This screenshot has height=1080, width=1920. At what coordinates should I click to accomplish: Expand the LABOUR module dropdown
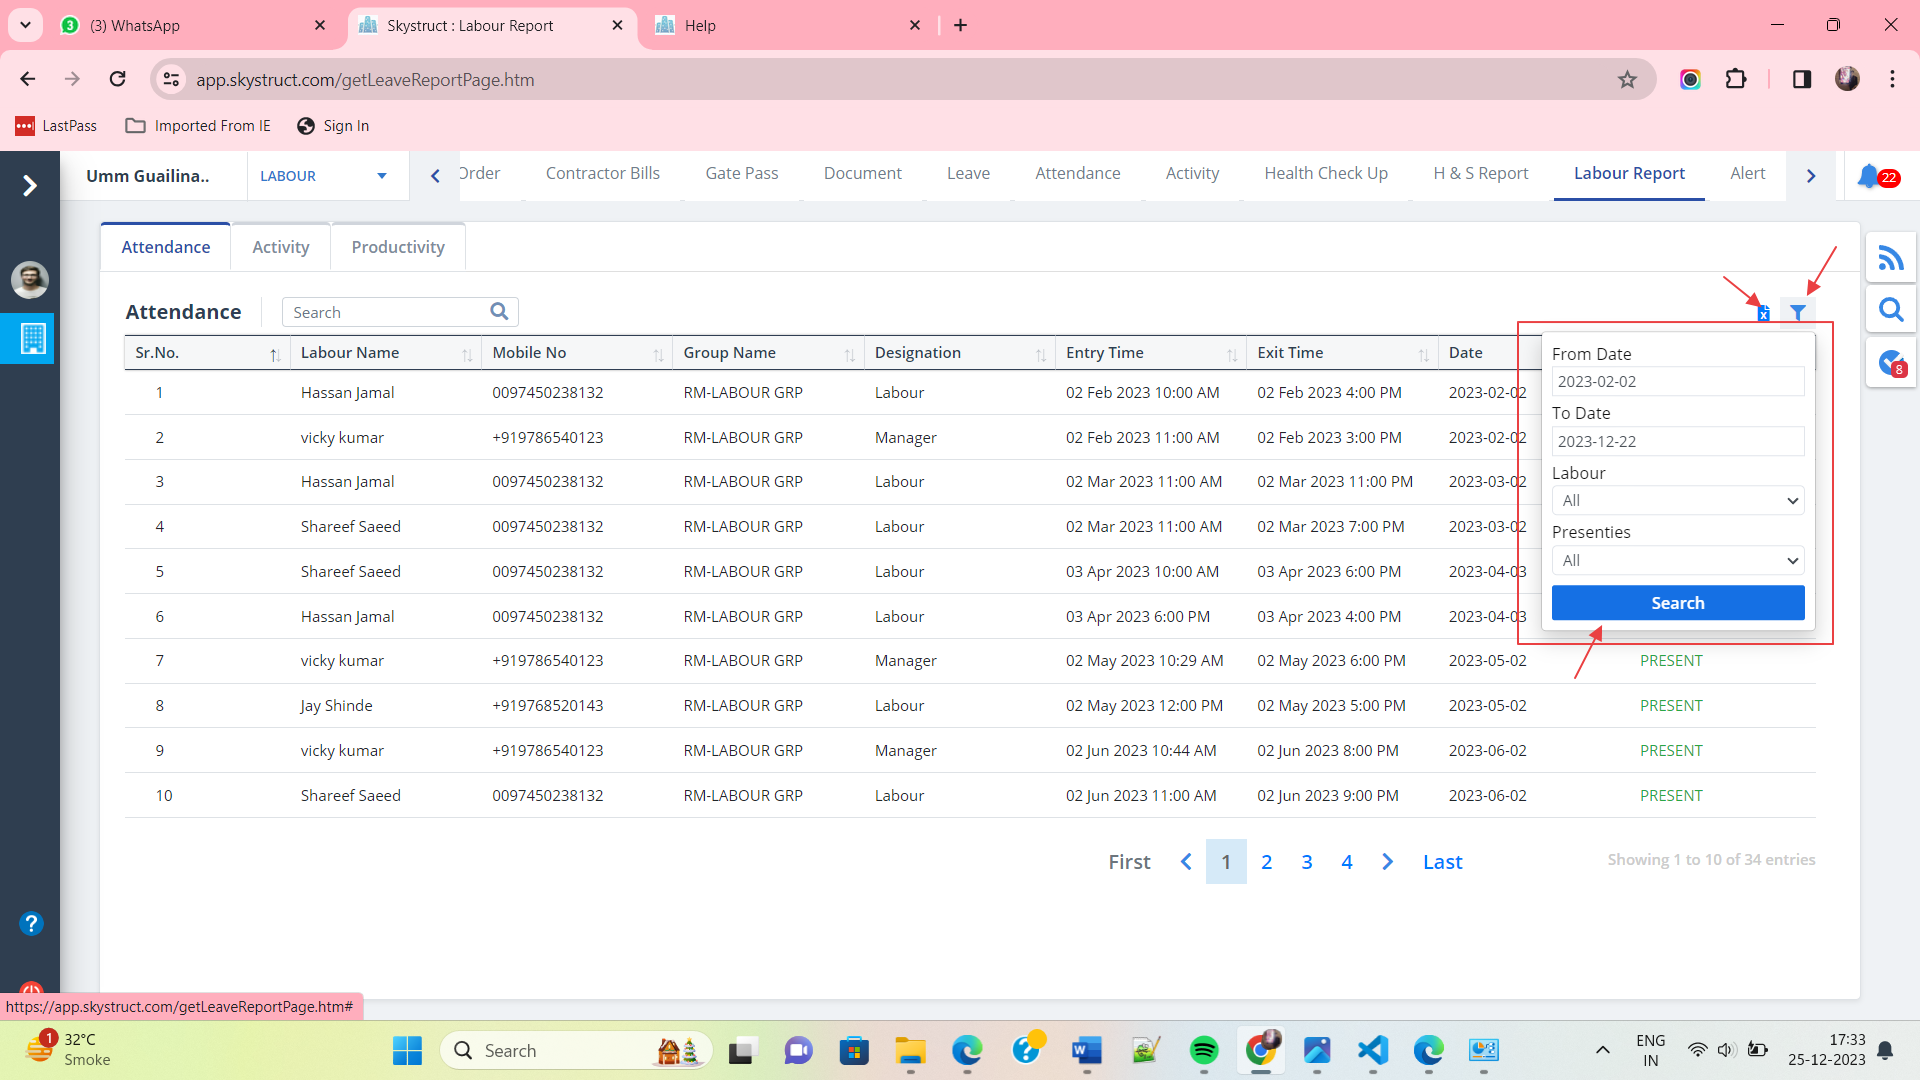pos(381,176)
